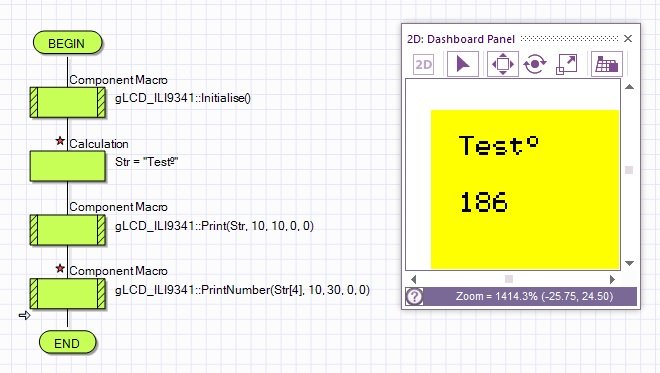The width and height of the screenshot is (660, 373).
Task: Select the arrow pointer tool in Dashboard Panel
Action: [463, 64]
